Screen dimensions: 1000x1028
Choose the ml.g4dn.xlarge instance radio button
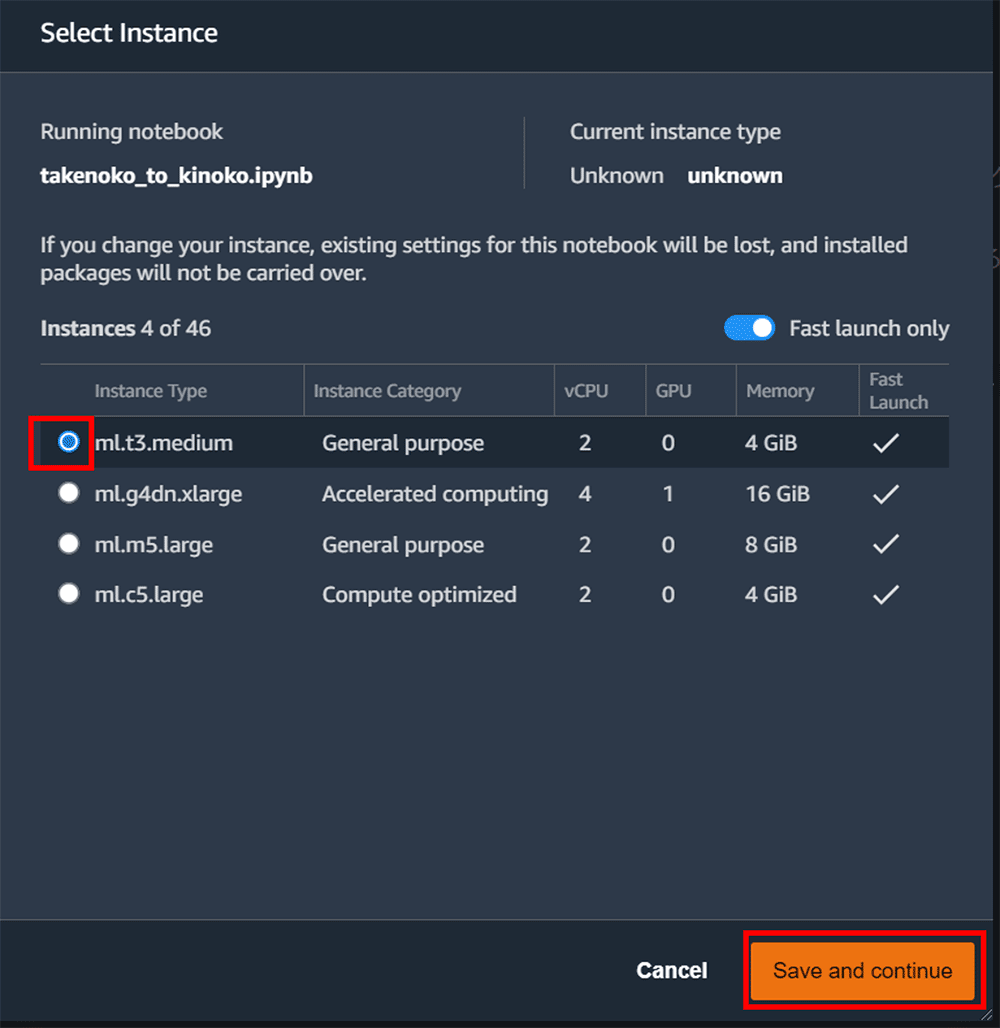68,493
